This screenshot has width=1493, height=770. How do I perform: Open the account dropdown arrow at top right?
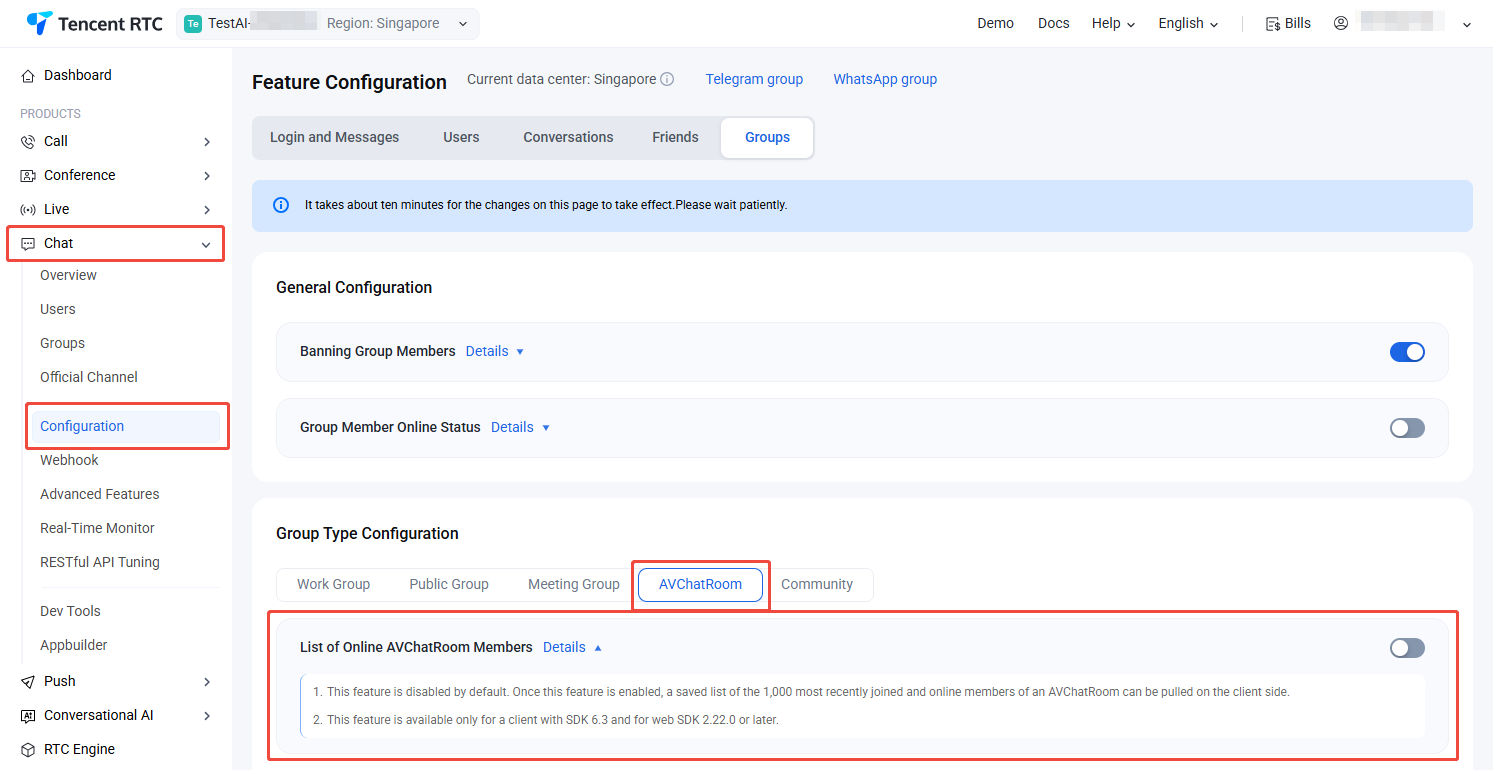(1467, 25)
